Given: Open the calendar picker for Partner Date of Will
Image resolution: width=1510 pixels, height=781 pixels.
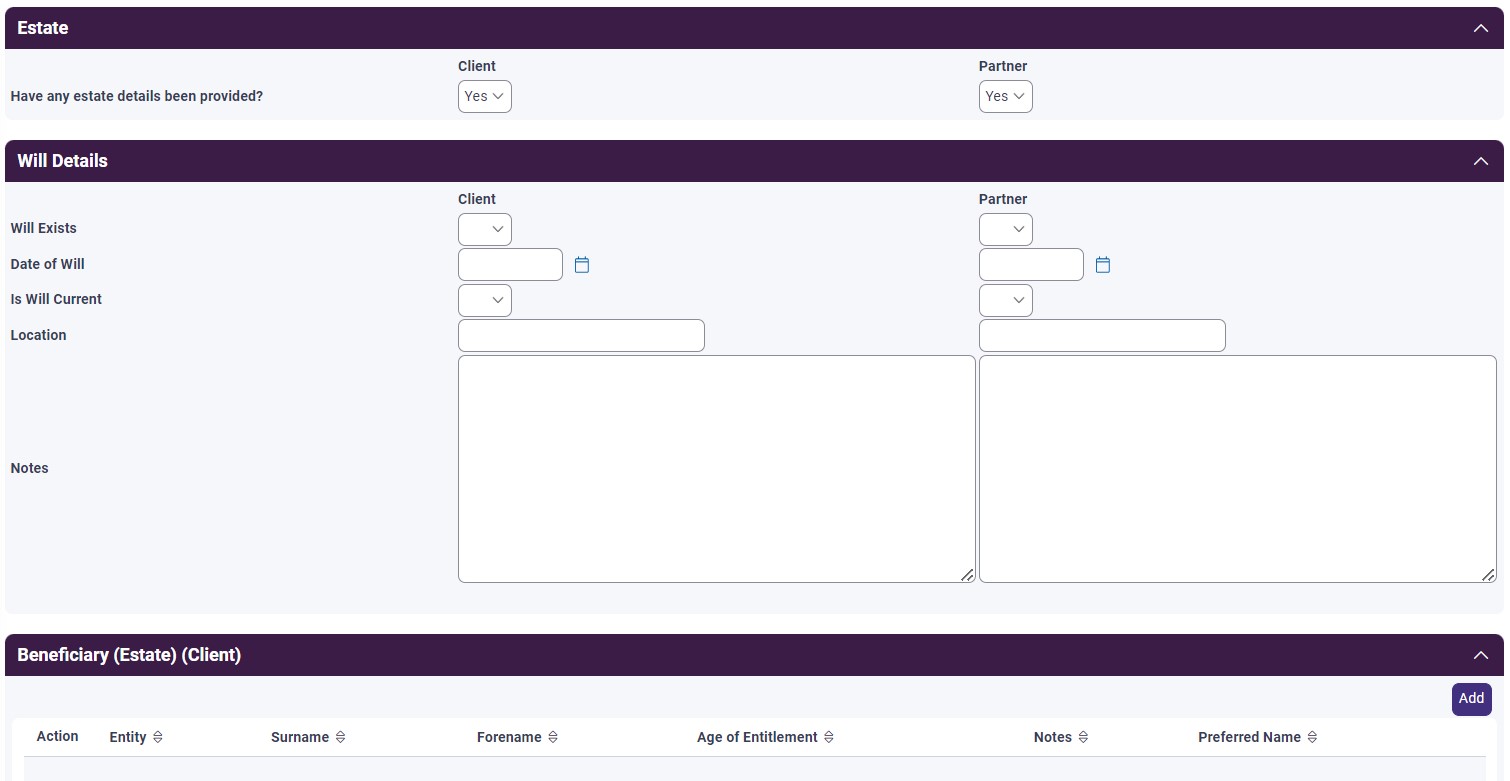Looking at the screenshot, I should [1102, 264].
